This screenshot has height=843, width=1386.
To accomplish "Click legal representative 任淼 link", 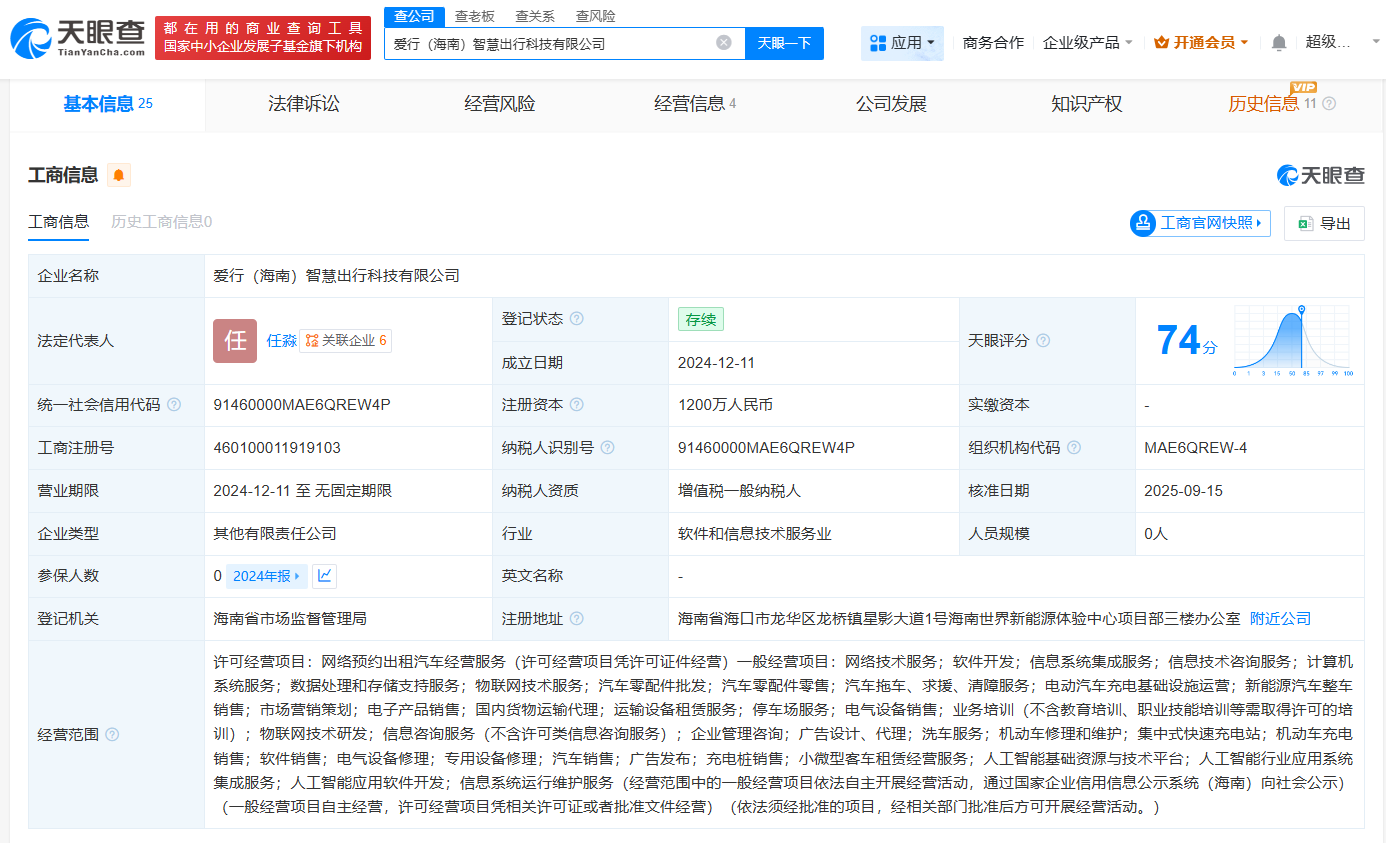I will (283, 340).
